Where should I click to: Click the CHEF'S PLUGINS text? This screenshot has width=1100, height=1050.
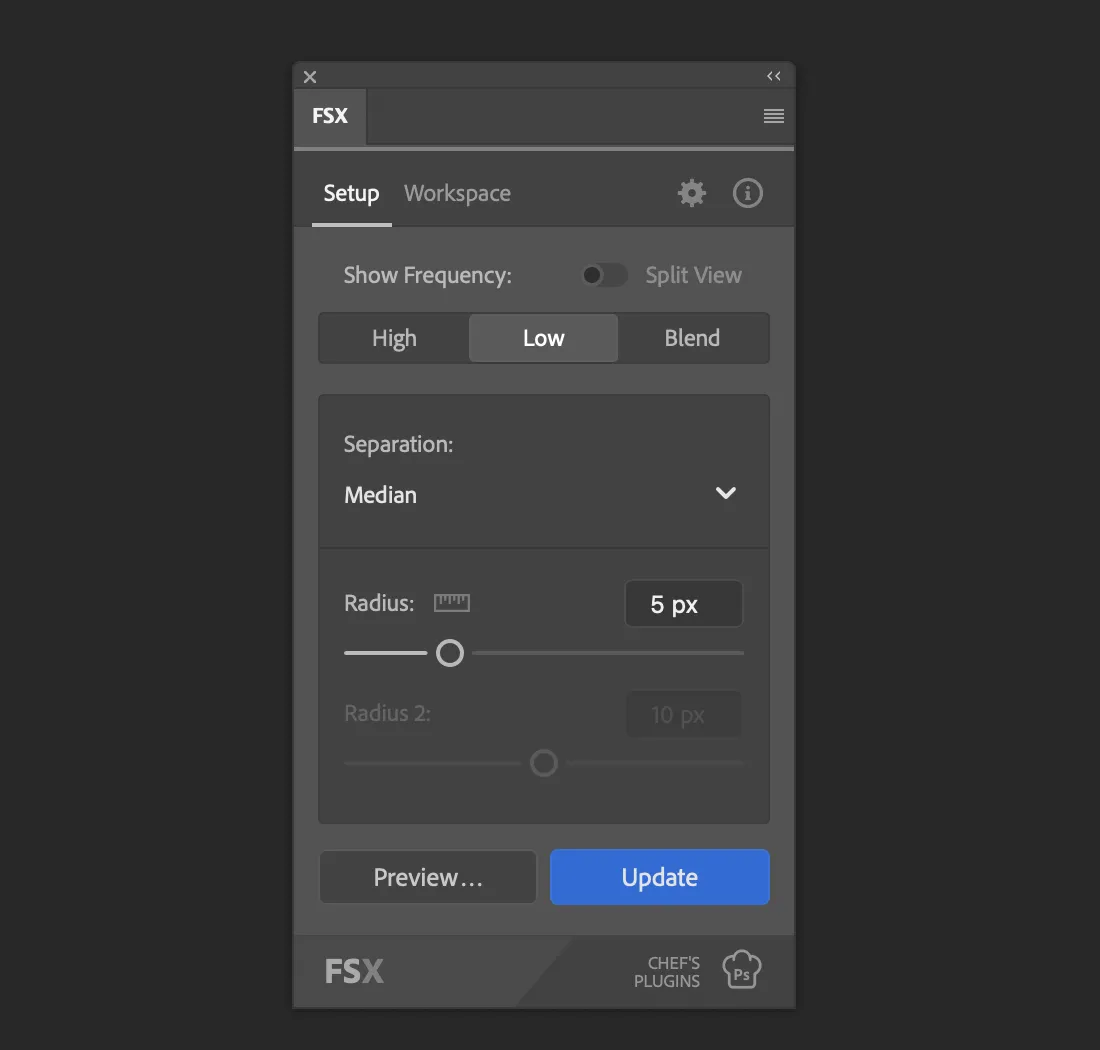(x=667, y=971)
